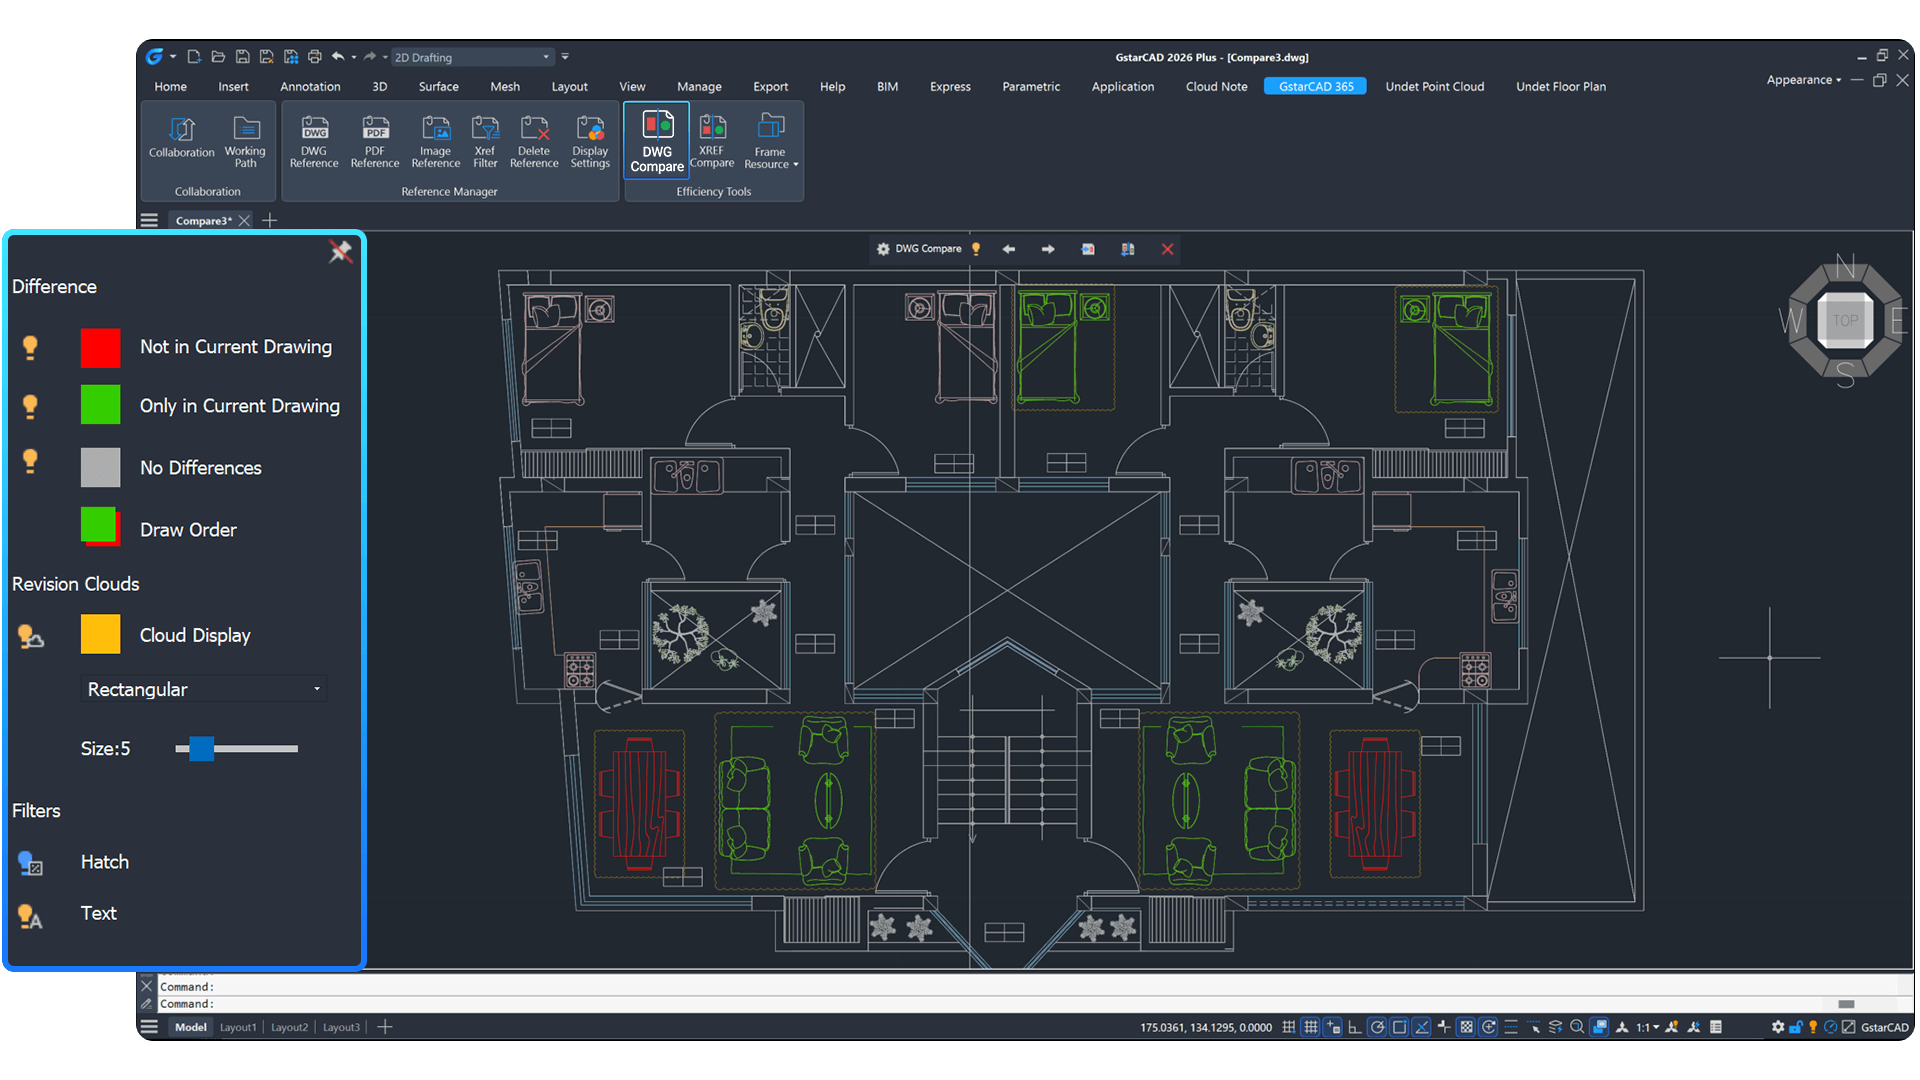The width and height of the screenshot is (1920, 1080).
Task: Switch to the Layout2 tab
Action: tap(289, 1027)
